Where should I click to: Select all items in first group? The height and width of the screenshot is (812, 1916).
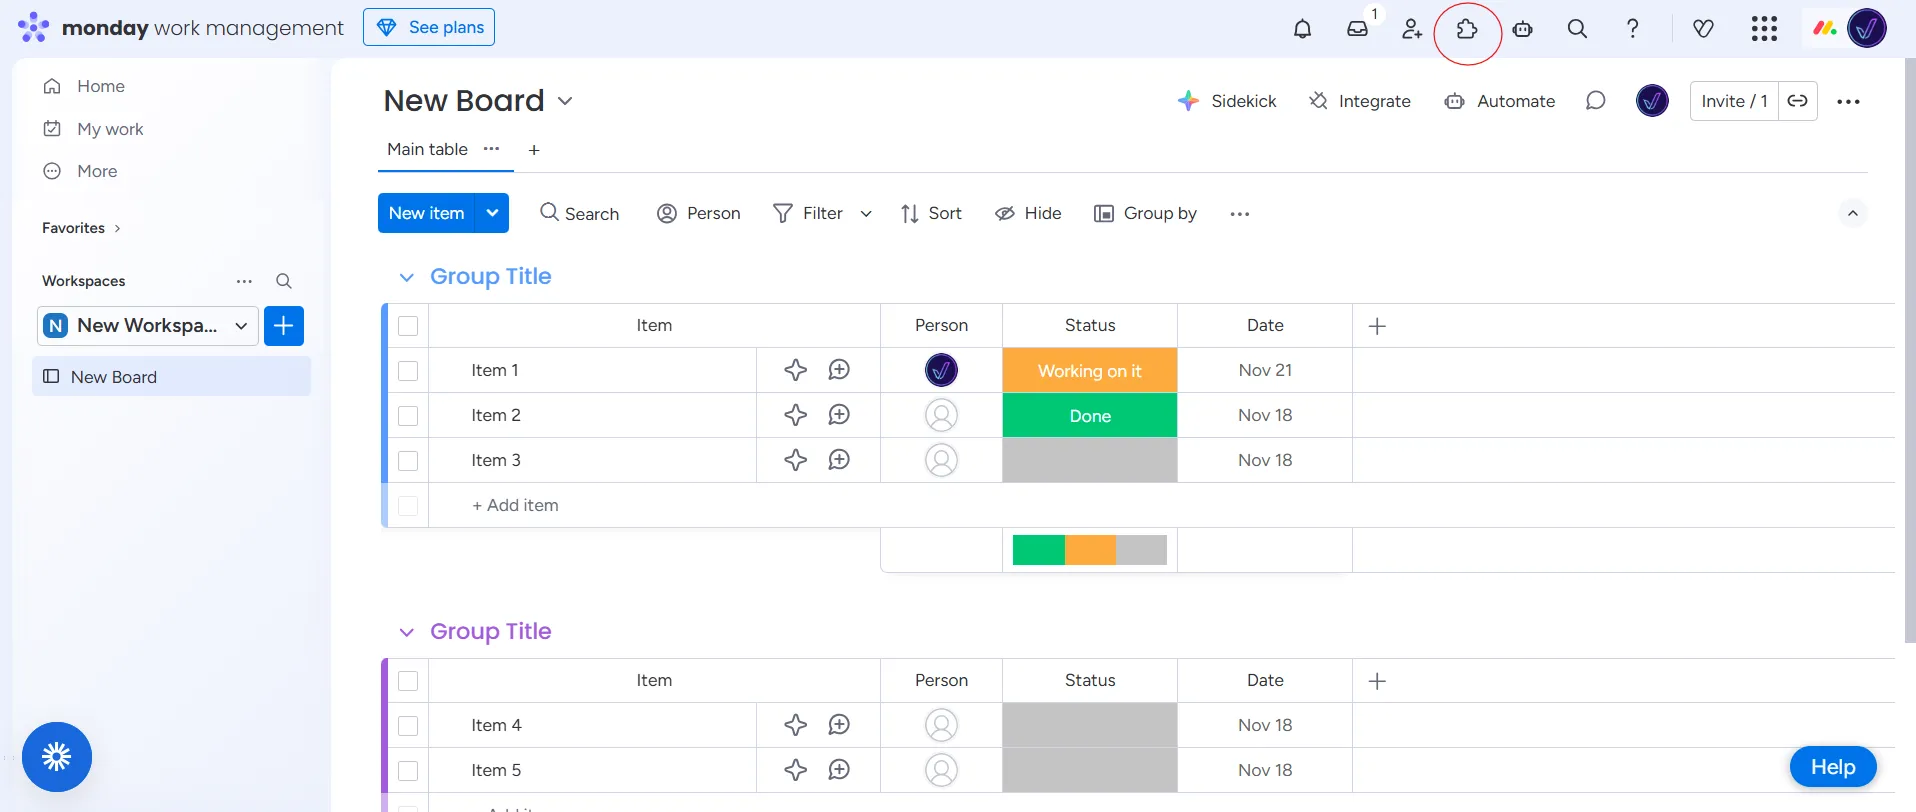click(408, 326)
